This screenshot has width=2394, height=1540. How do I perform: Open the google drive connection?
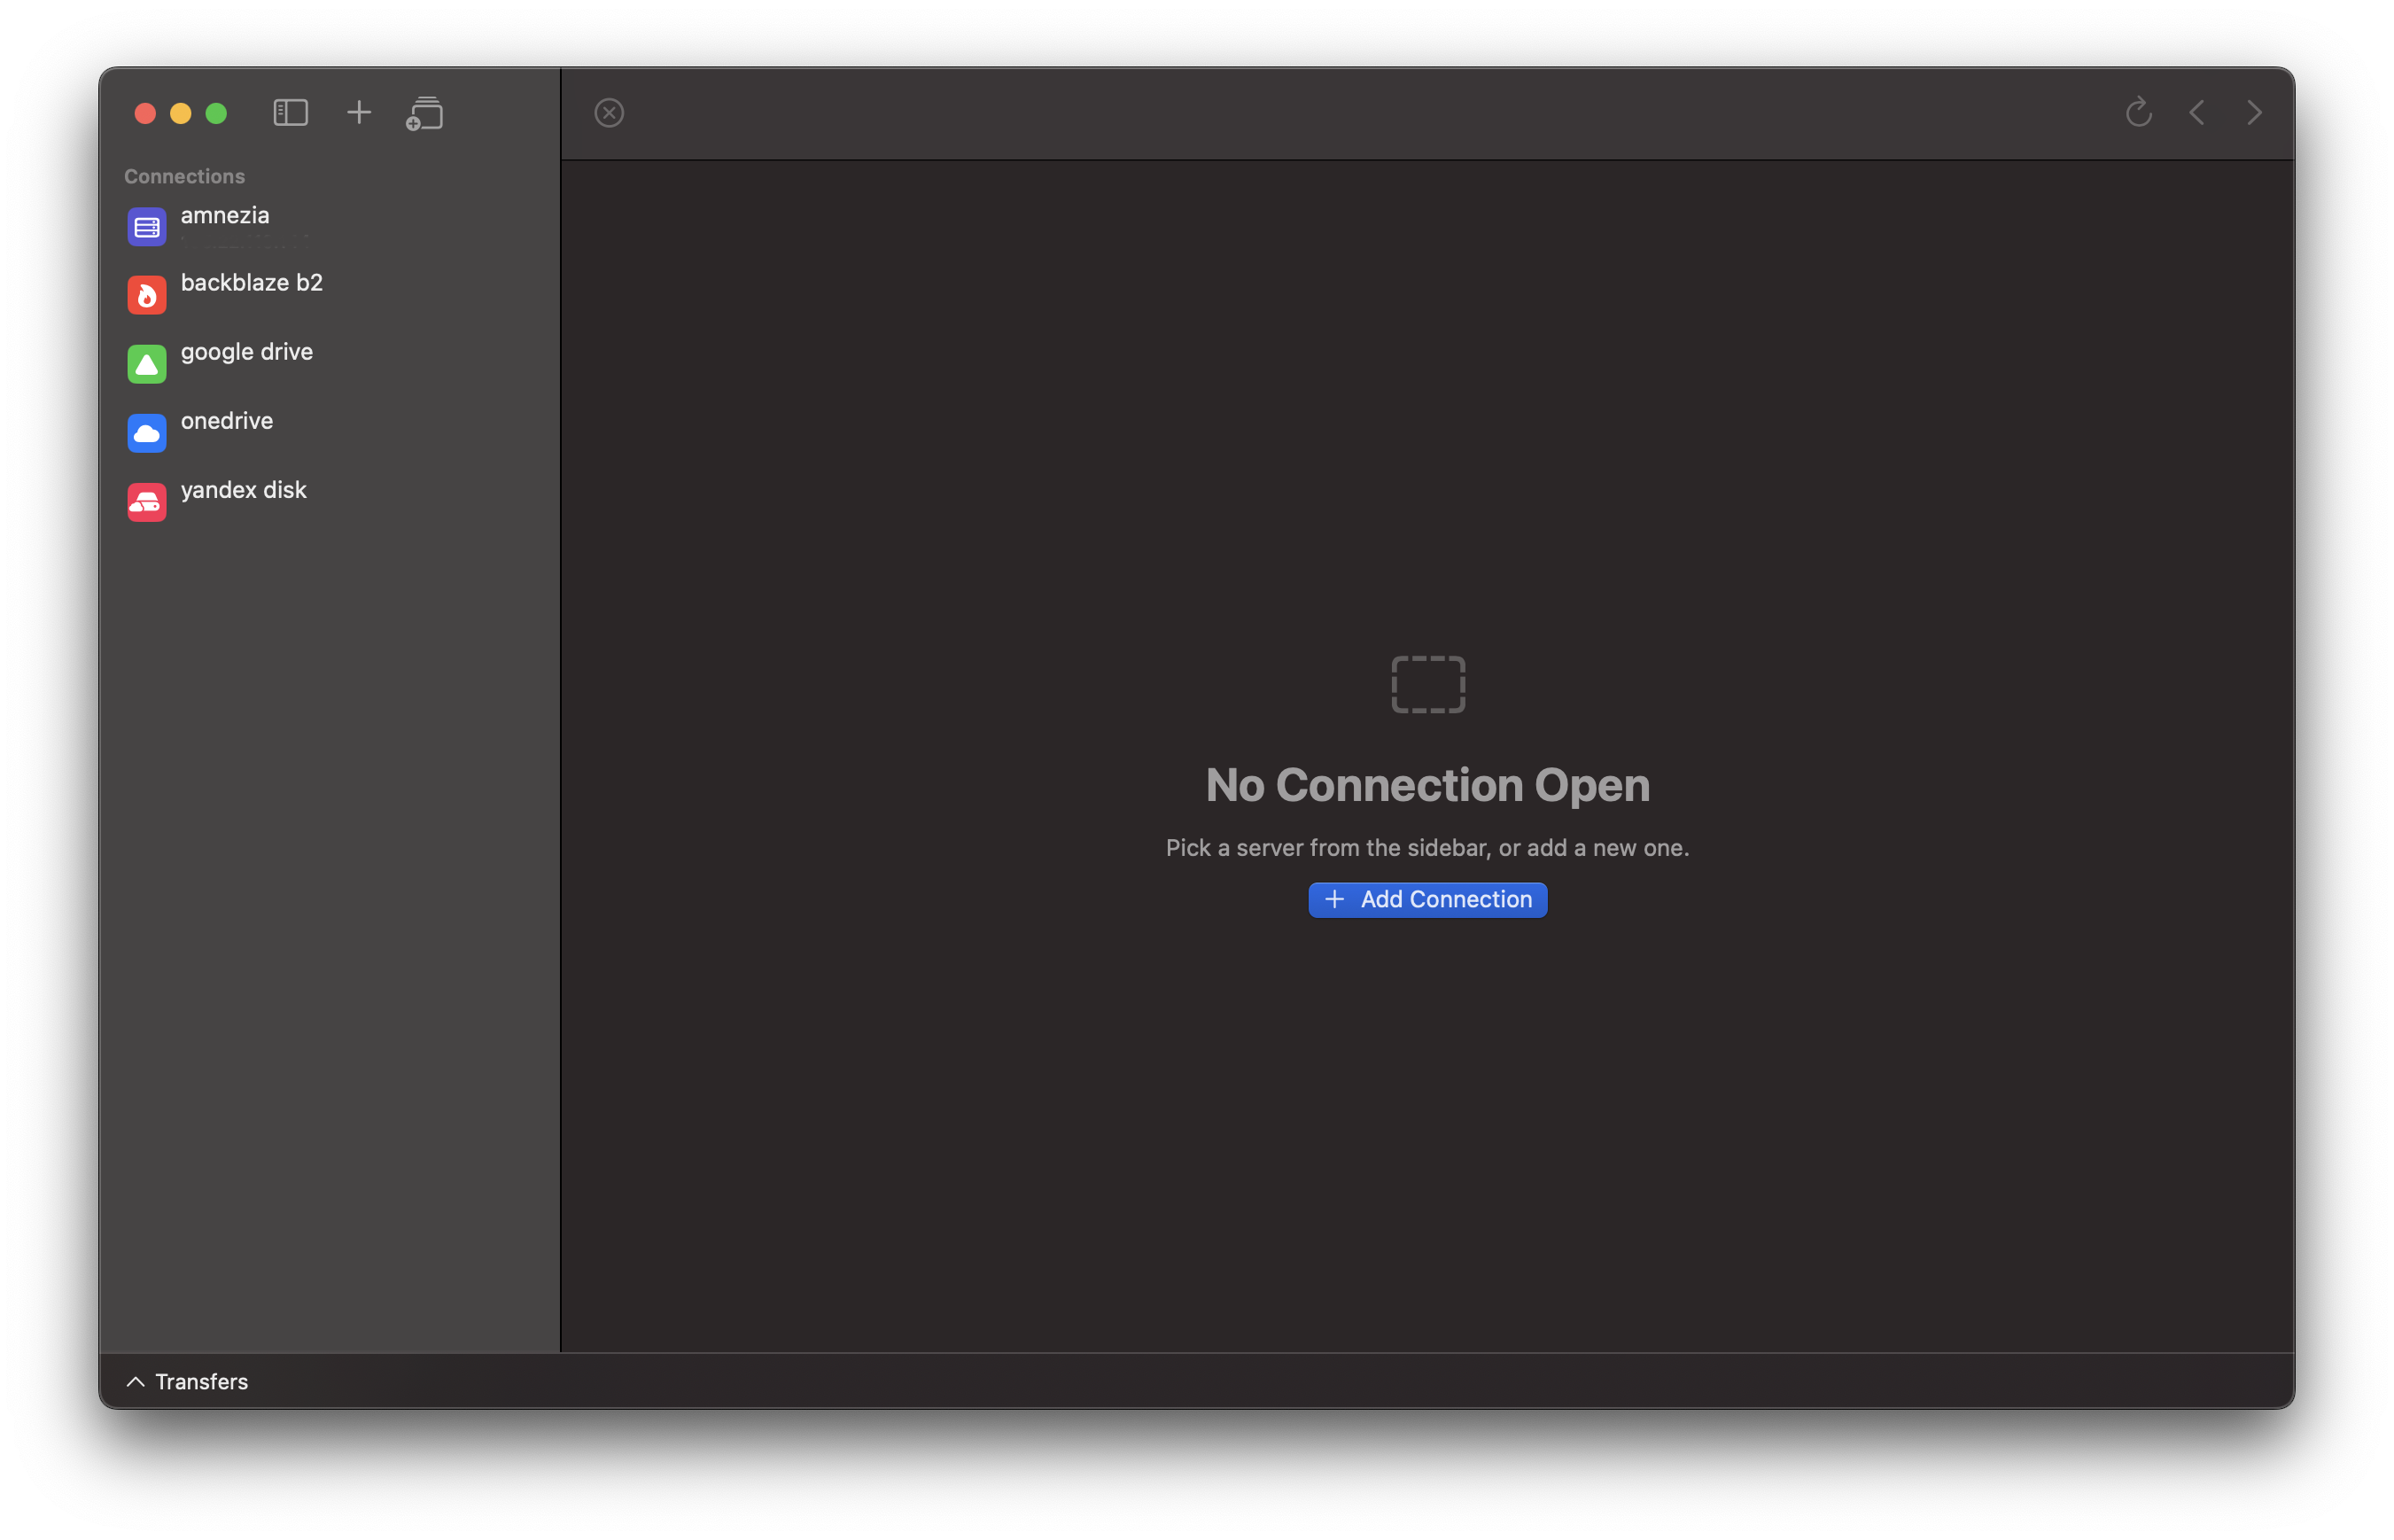click(330, 364)
